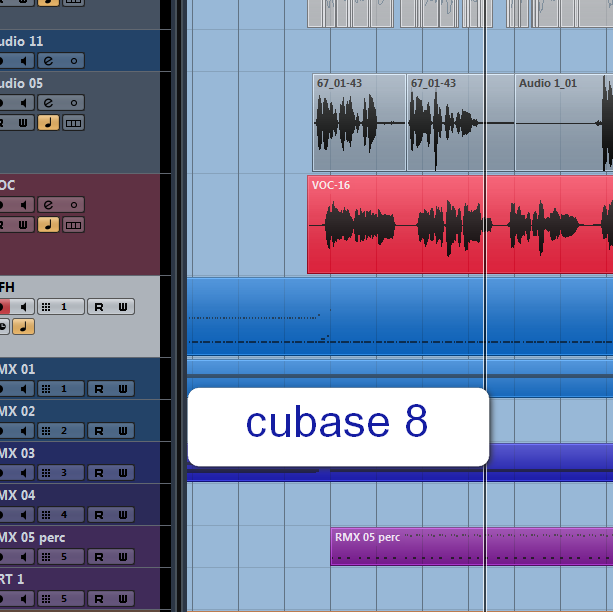Click the project cursor playhead line
Viewport: 613px width, 612px height.
[x=485, y=305]
